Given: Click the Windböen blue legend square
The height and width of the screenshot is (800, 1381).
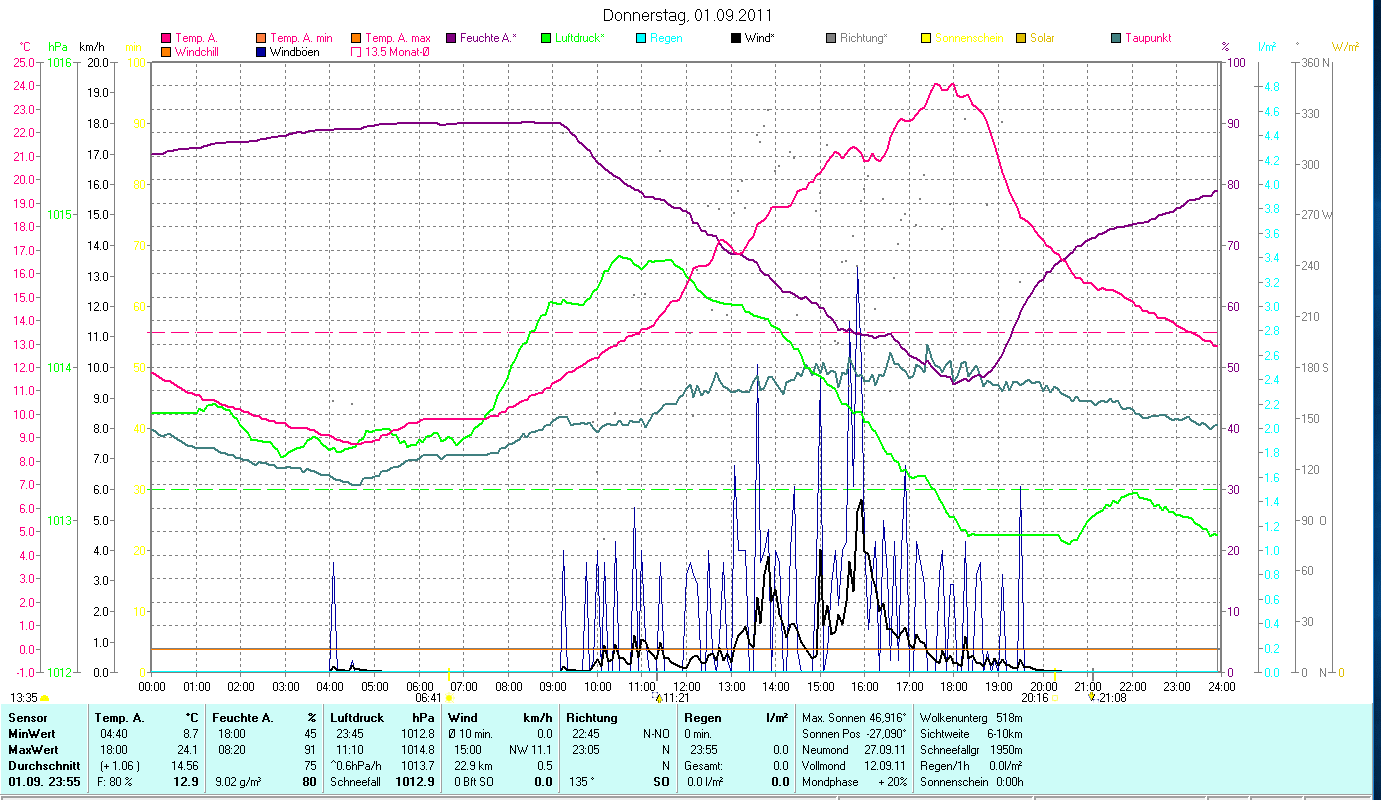Looking at the screenshot, I should pos(261,52).
